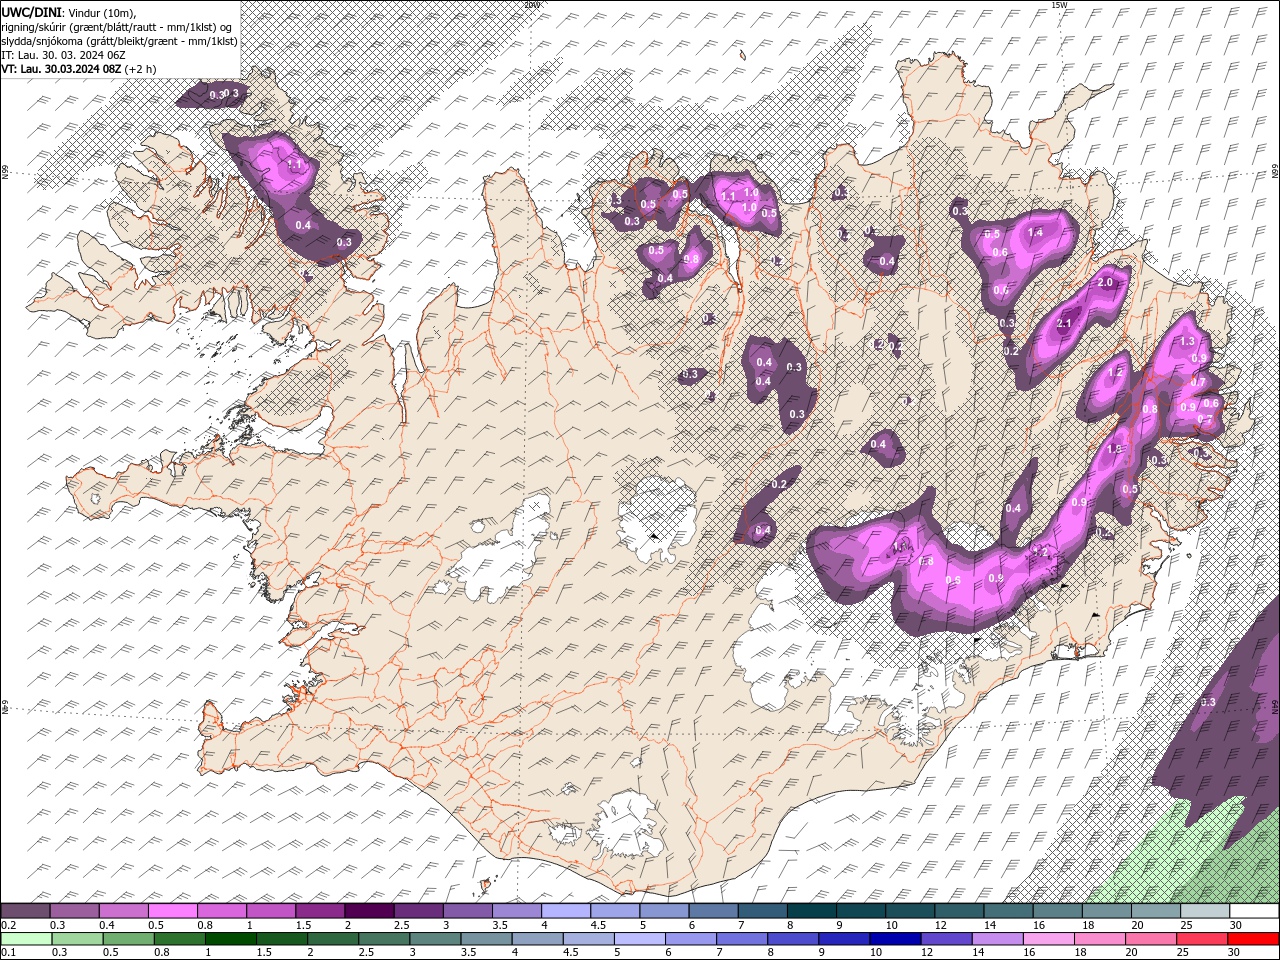Pick the dark purple 2 swatch on upper scale
The height and width of the screenshot is (960, 1280).
click(370, 911)
